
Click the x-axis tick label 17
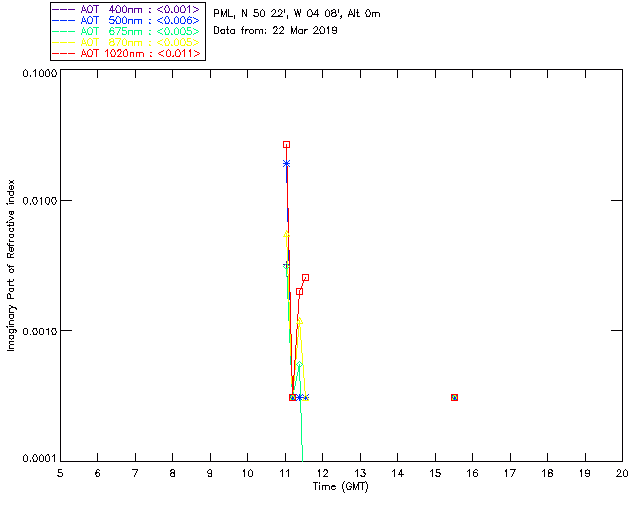click(510, 473)
